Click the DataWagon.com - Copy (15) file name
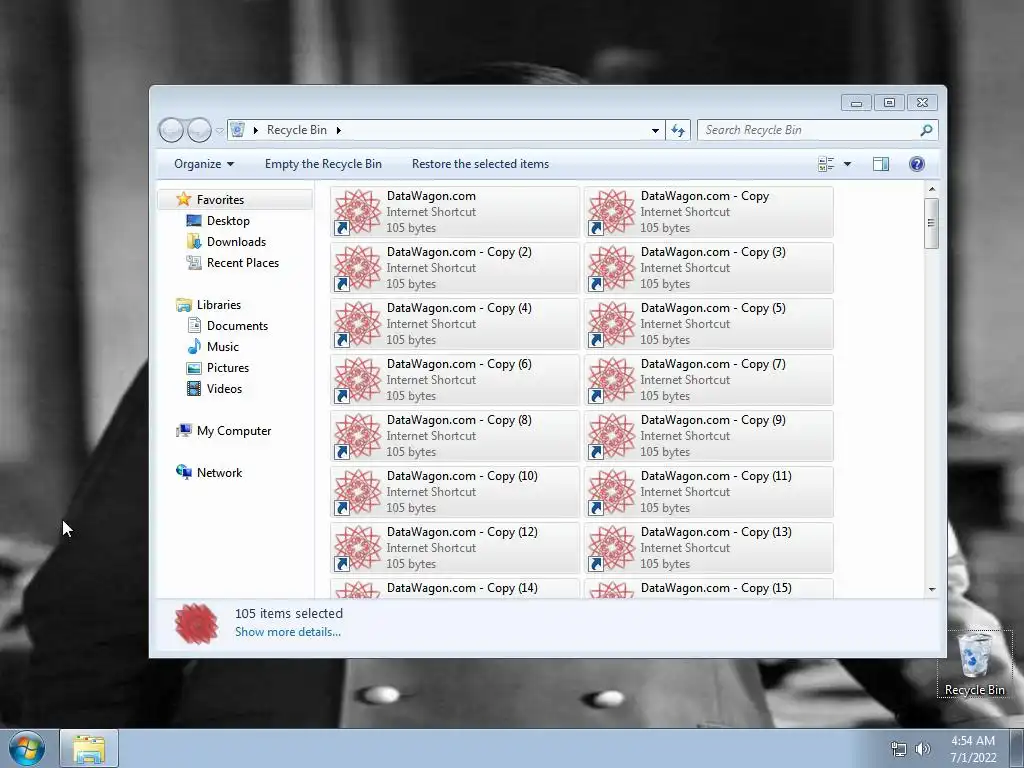Image resolution: width=1024 pixels, height=768 pixels. 716,588
